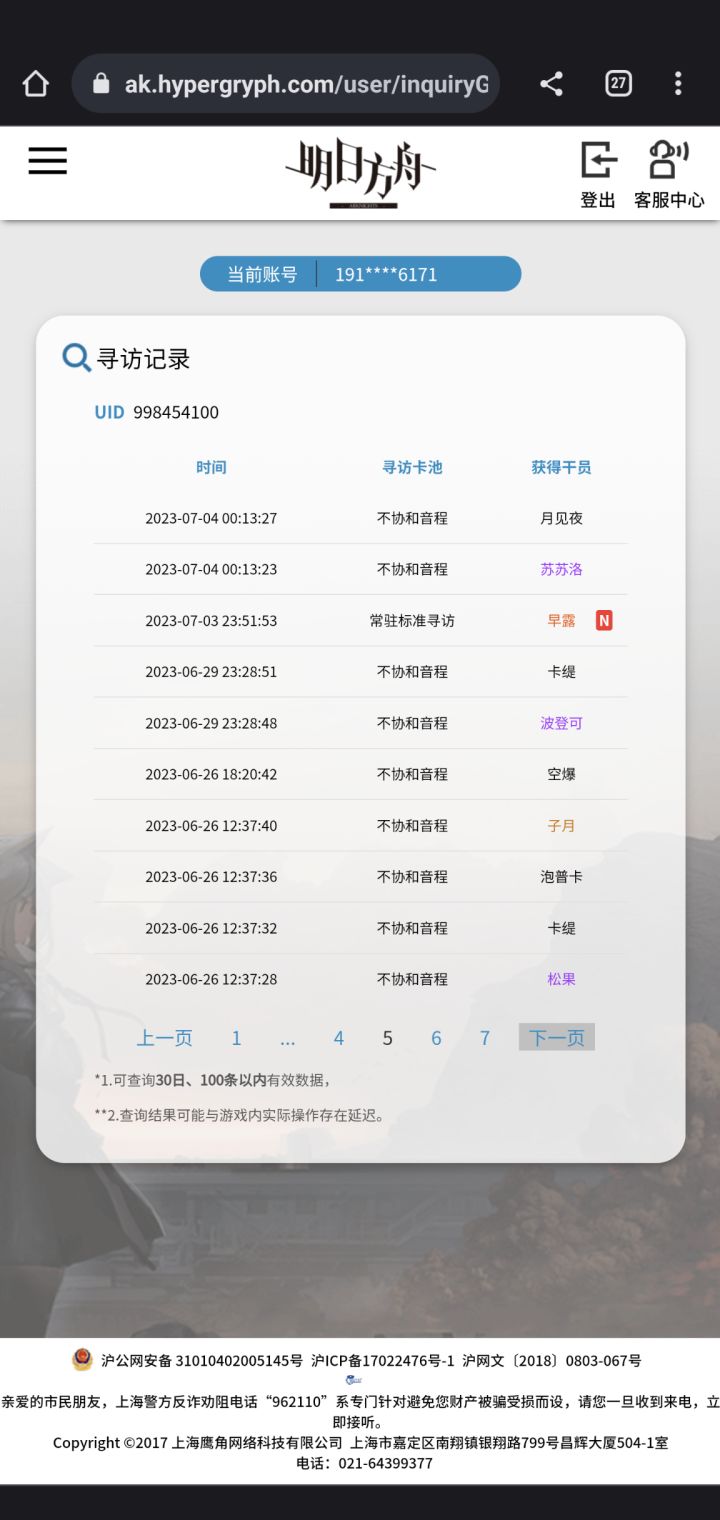Open 客服中心 customer service center

coord(669,175)
